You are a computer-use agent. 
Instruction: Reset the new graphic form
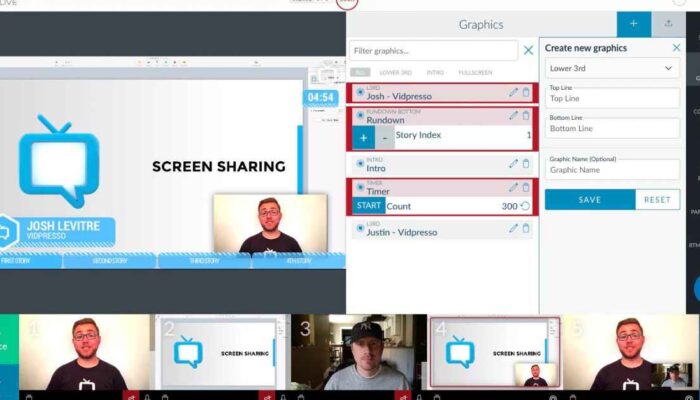[x=657, y=200]
